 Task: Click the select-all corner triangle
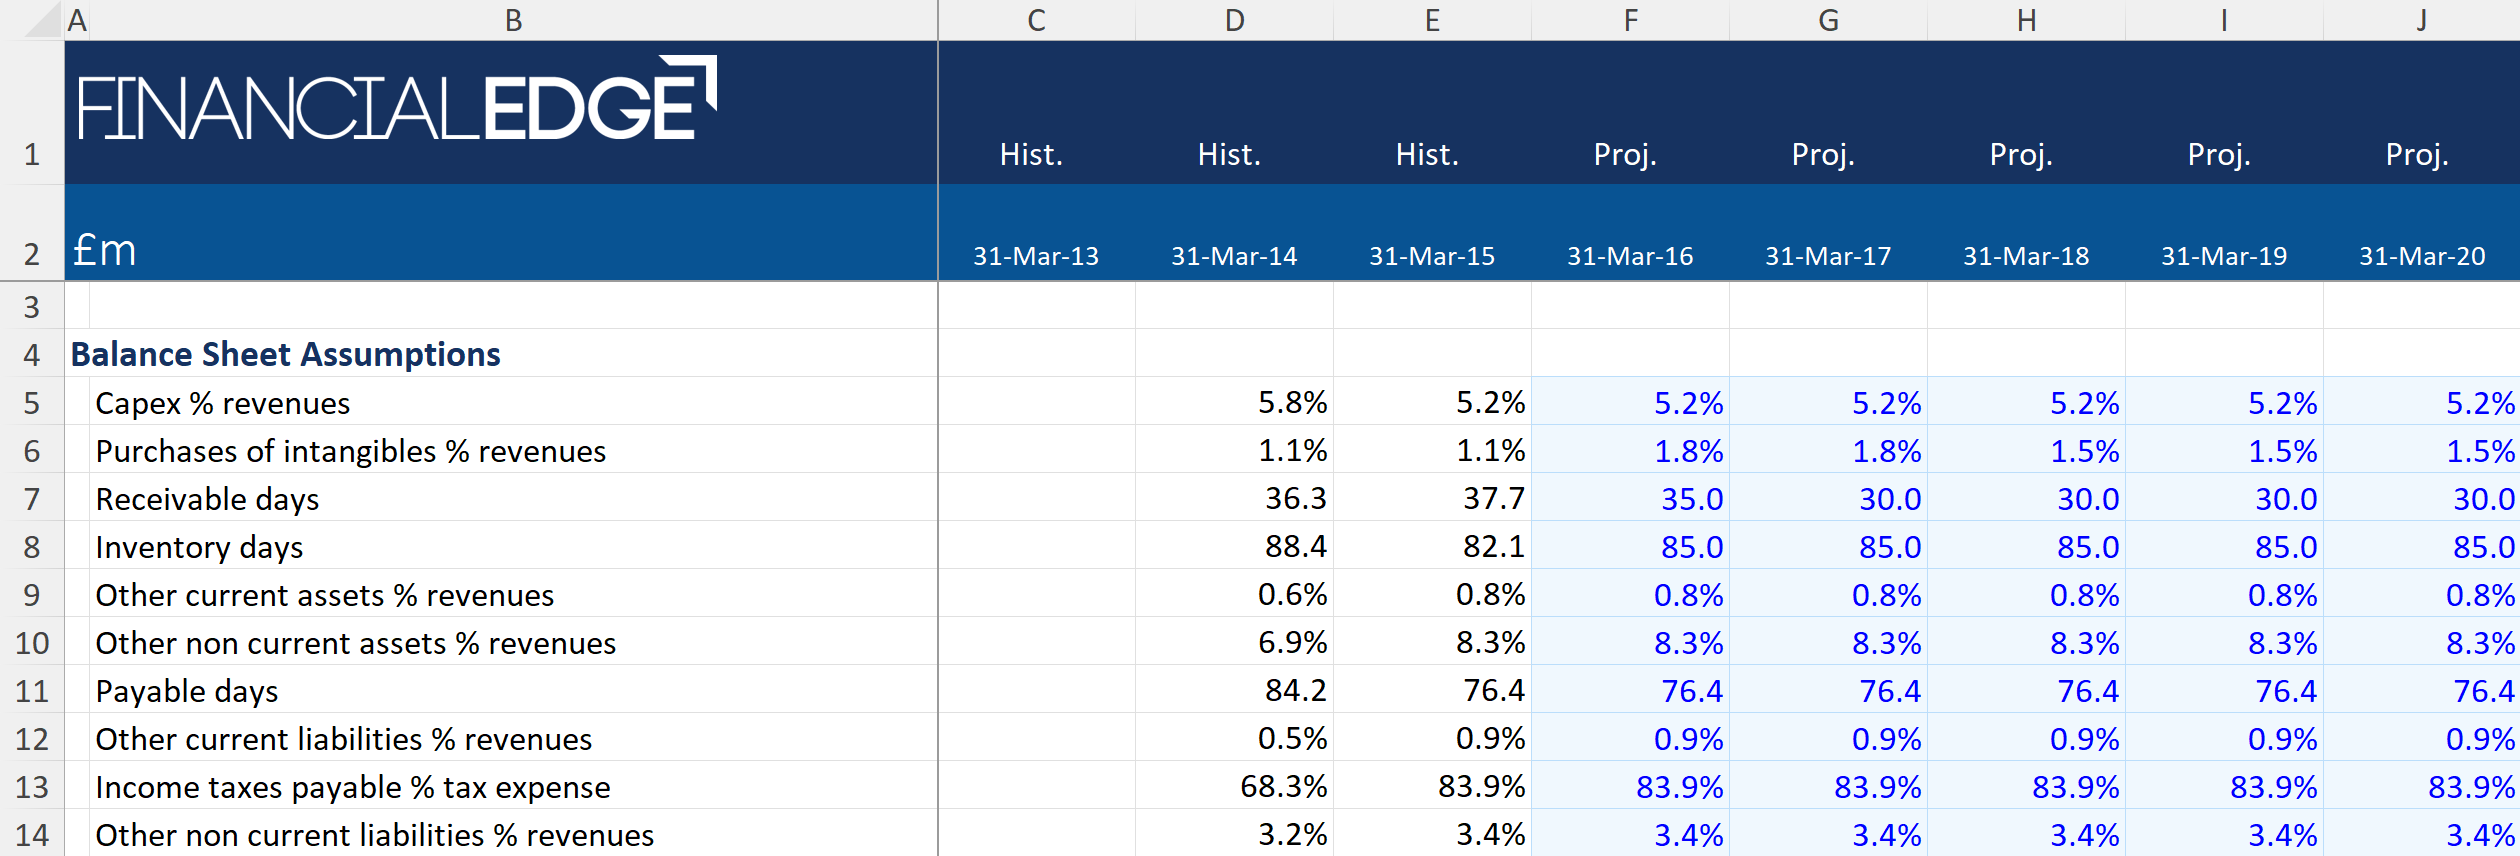tap(43, 20)
